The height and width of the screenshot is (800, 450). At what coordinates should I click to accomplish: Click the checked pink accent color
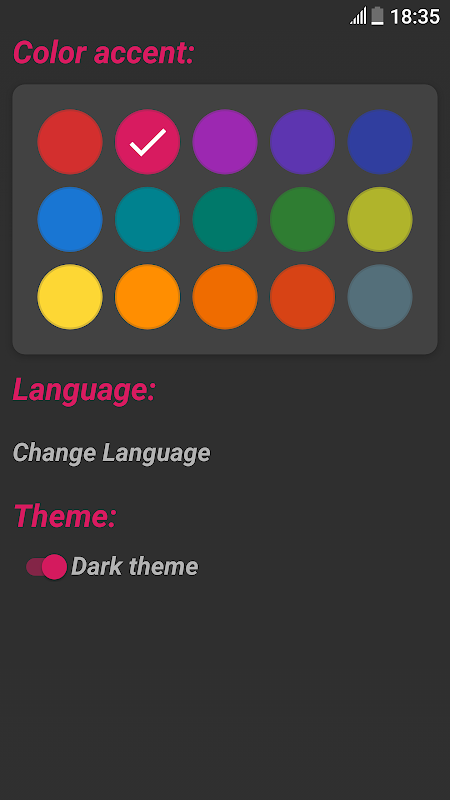(x=147, y=142)
